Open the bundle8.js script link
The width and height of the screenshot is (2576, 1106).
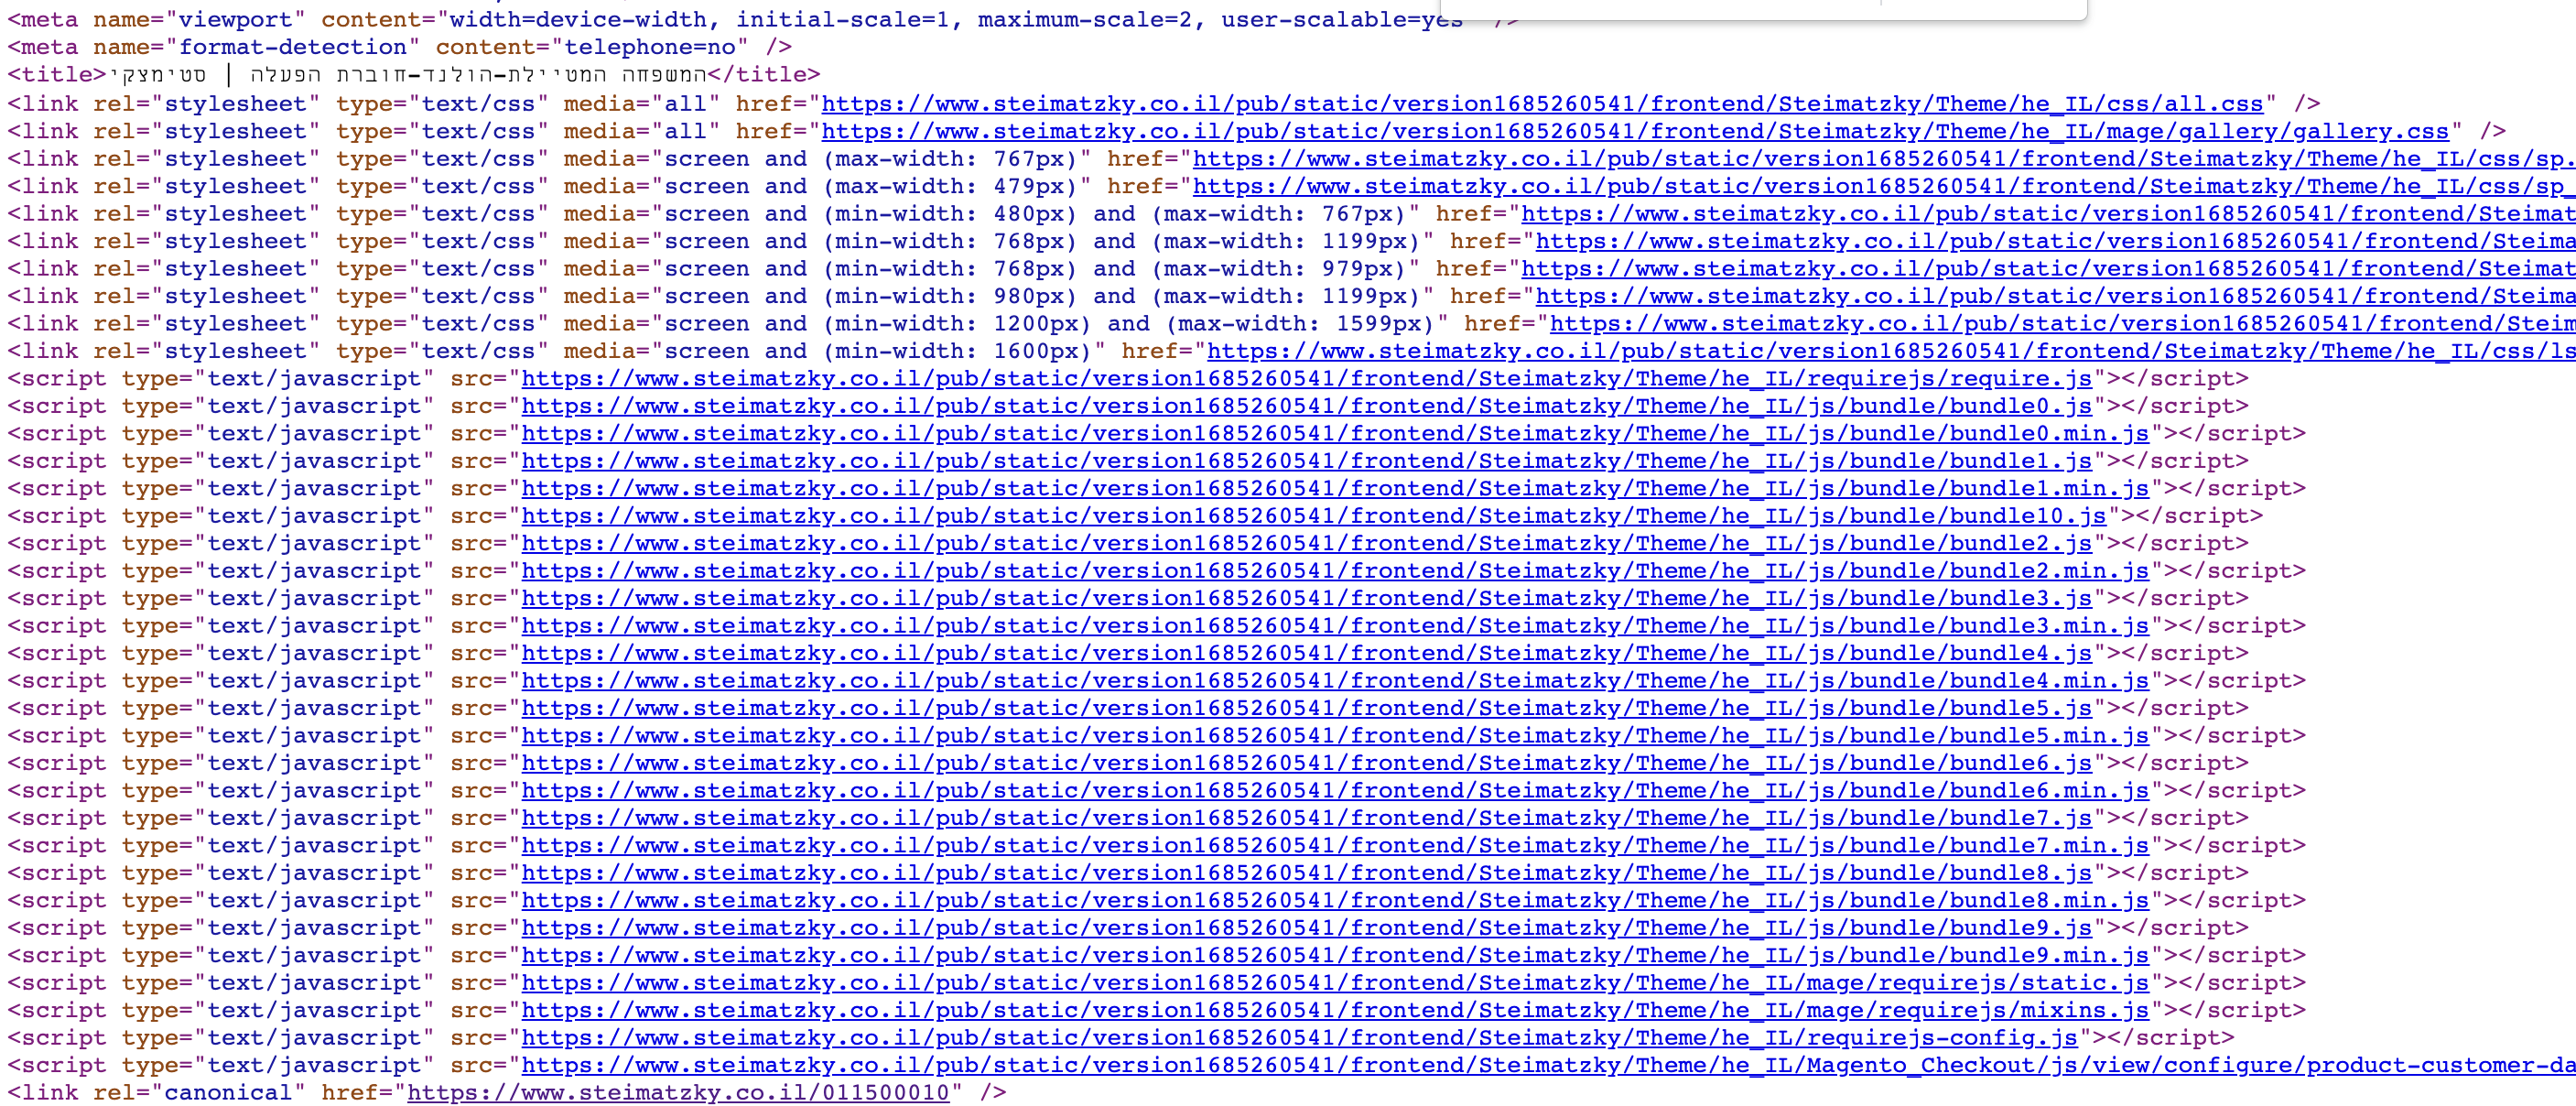tap(1306, 874)
